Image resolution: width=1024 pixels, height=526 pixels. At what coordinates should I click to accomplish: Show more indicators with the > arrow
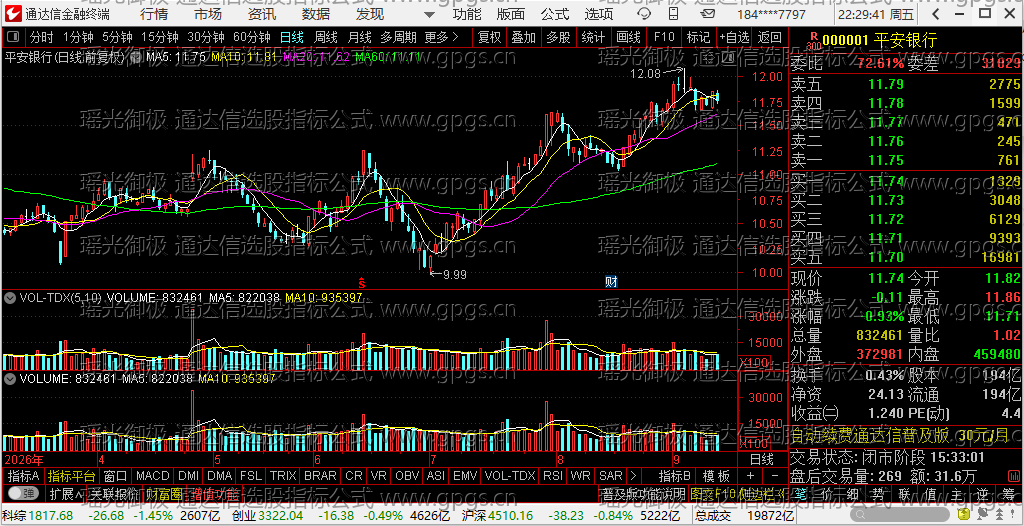632,476
